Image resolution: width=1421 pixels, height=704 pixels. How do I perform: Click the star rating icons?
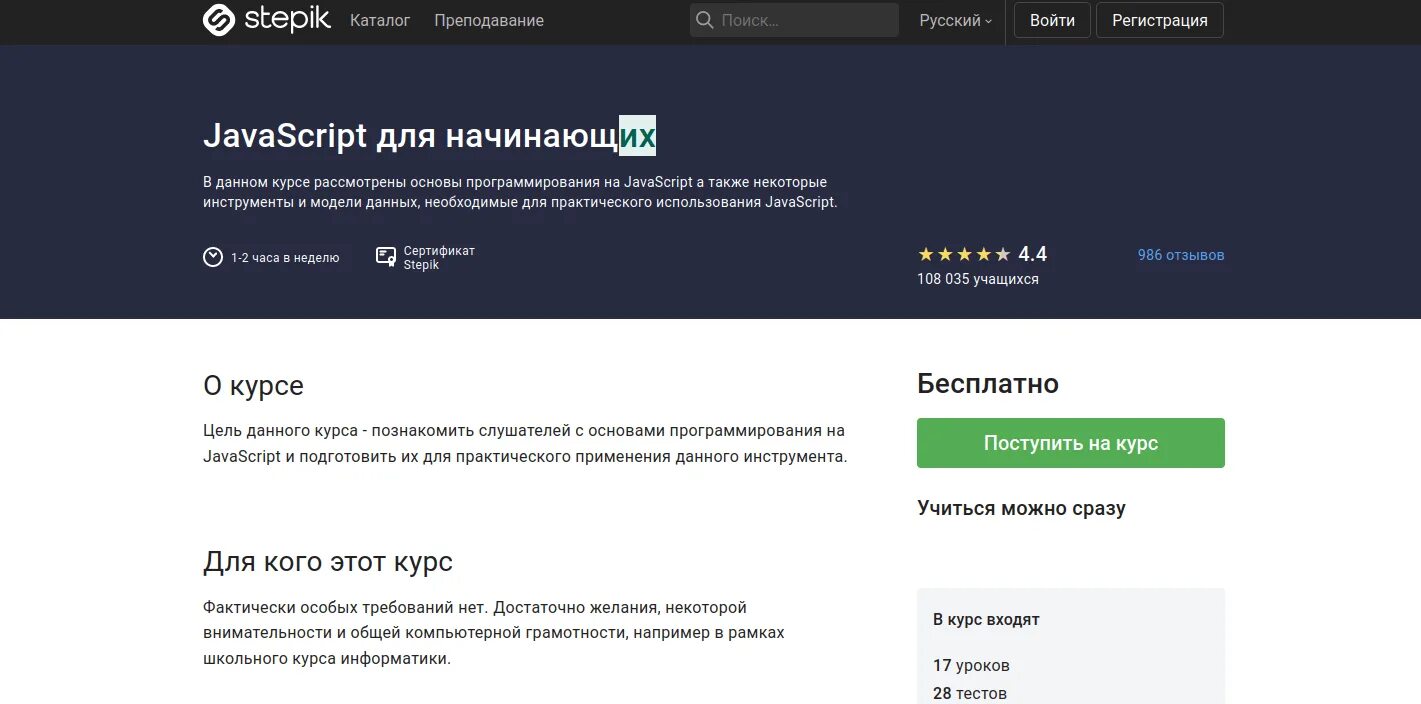click(x=964, y=254)
